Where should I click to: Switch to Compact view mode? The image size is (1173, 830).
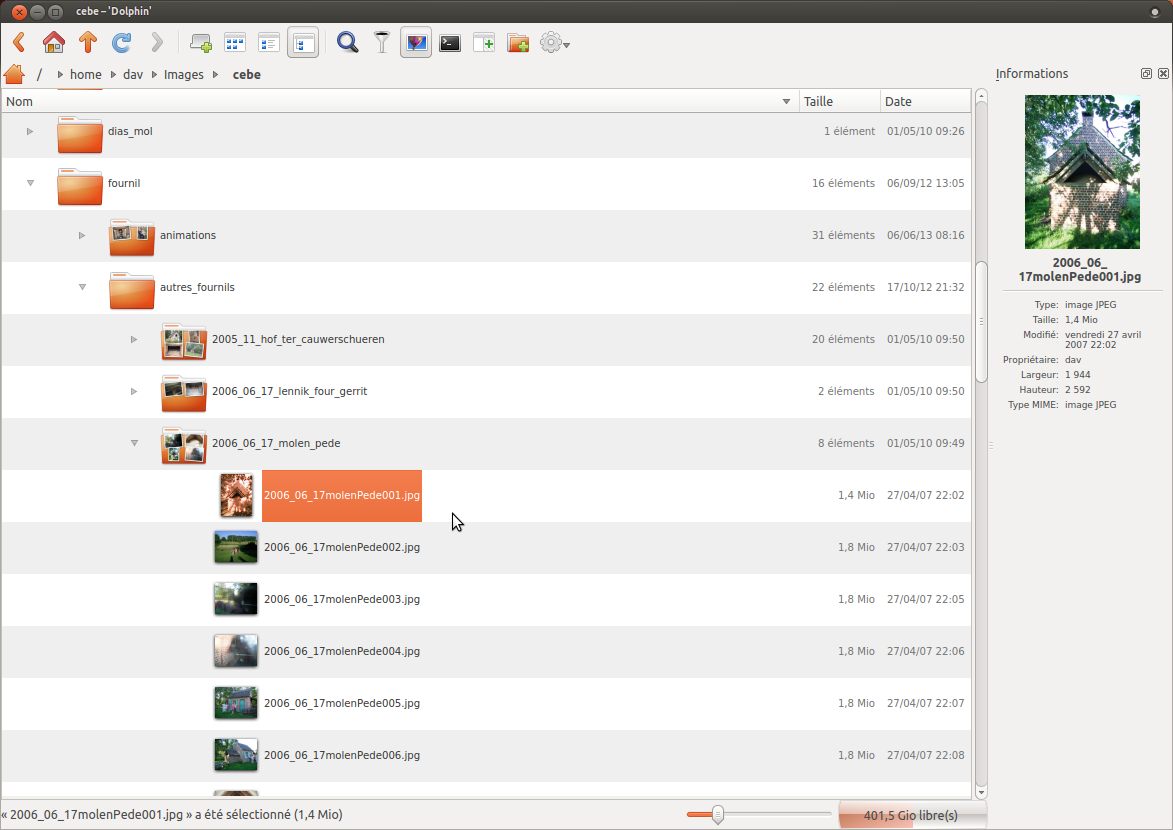pos(269,43)
